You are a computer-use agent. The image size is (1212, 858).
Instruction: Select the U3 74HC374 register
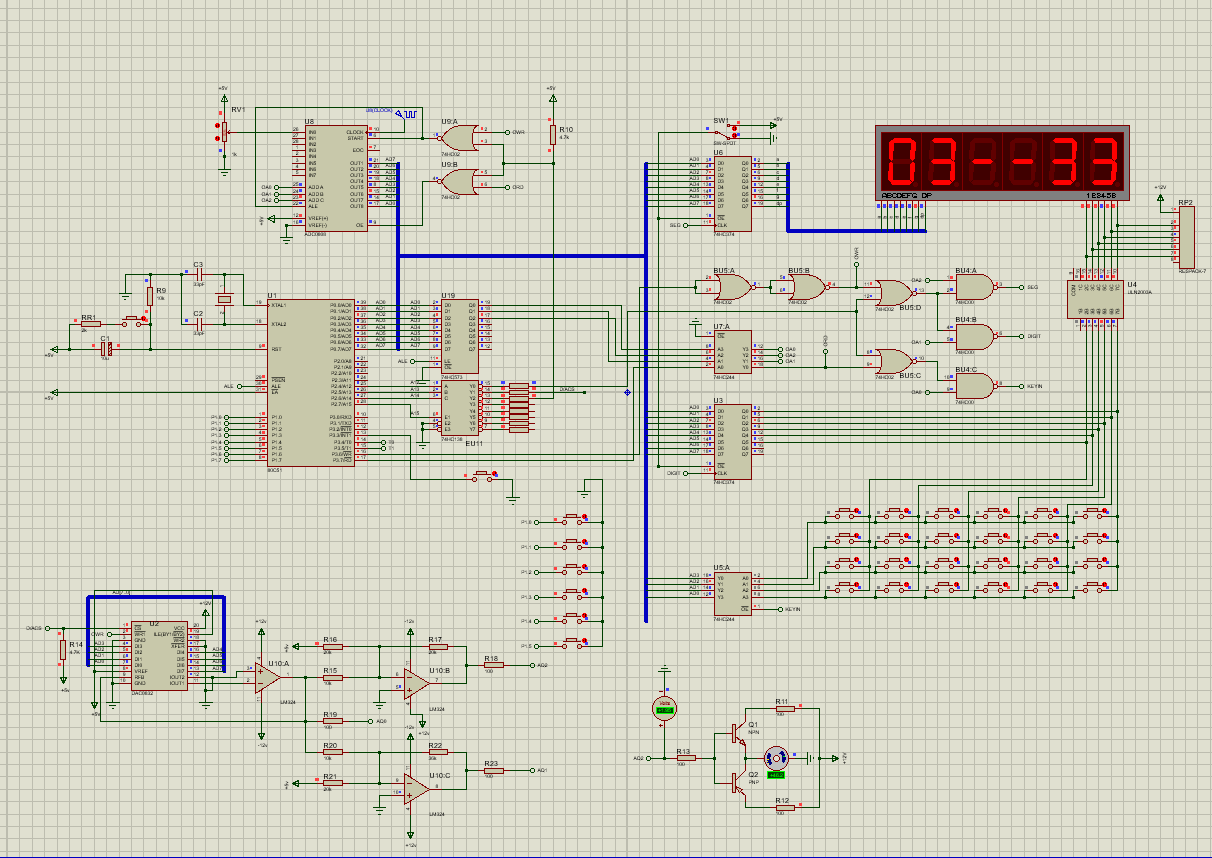[733, 441]
